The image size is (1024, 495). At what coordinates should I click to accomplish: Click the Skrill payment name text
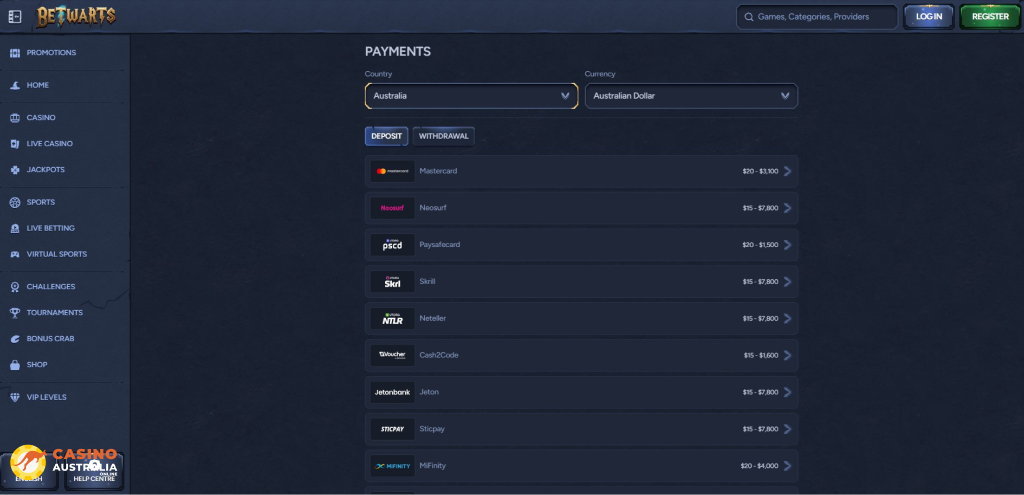427,281
